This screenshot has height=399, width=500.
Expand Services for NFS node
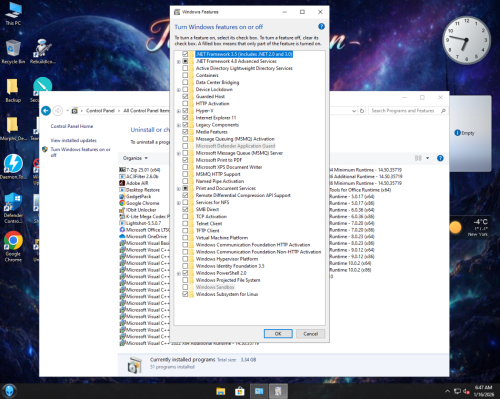pyautogui.click(x=179, y=203)
